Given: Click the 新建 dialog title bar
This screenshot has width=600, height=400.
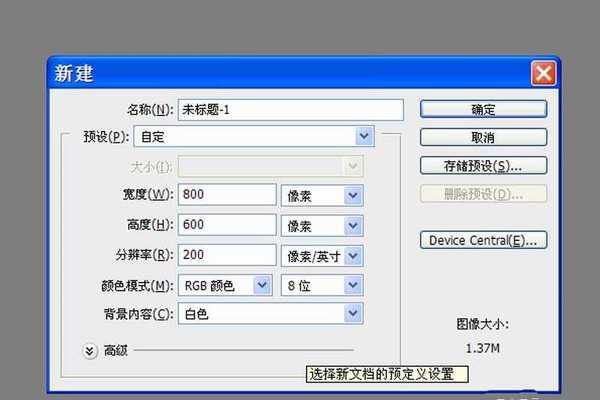Looking at the screenshot, I should click(x=280, y=73).
